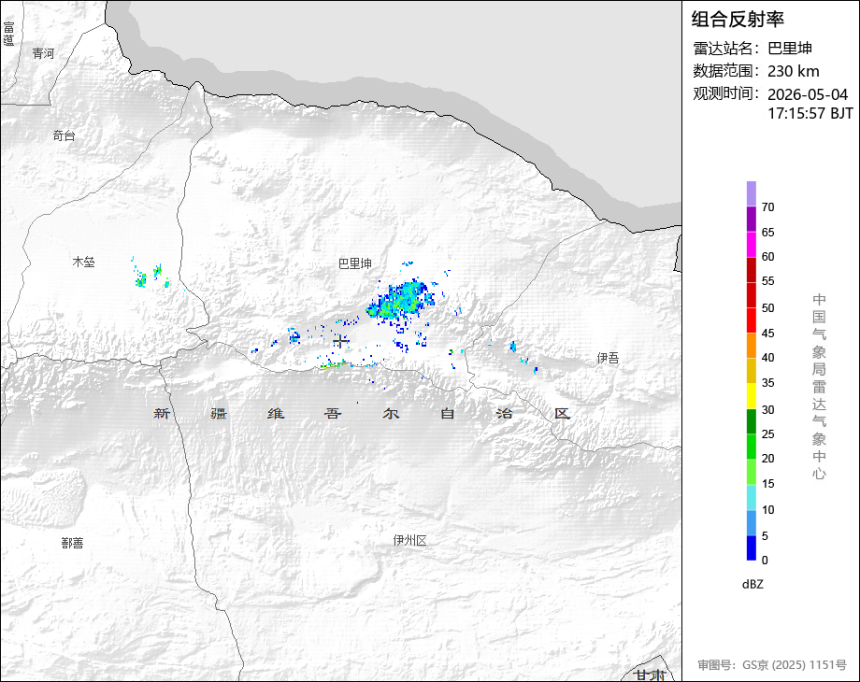Click the orange 40 dBZ legend color
This screenshot has width=860, height=682.
point(751,346)
